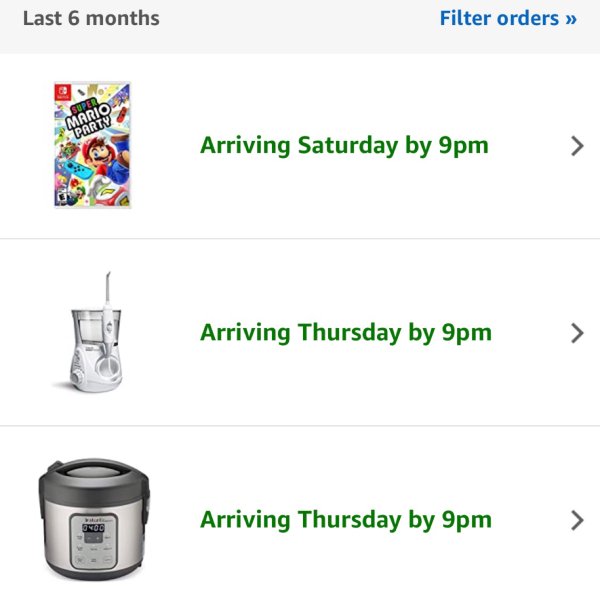Expand water flosser order via chevron arrow
Screen dimensions: 600x600
(577, 333)
